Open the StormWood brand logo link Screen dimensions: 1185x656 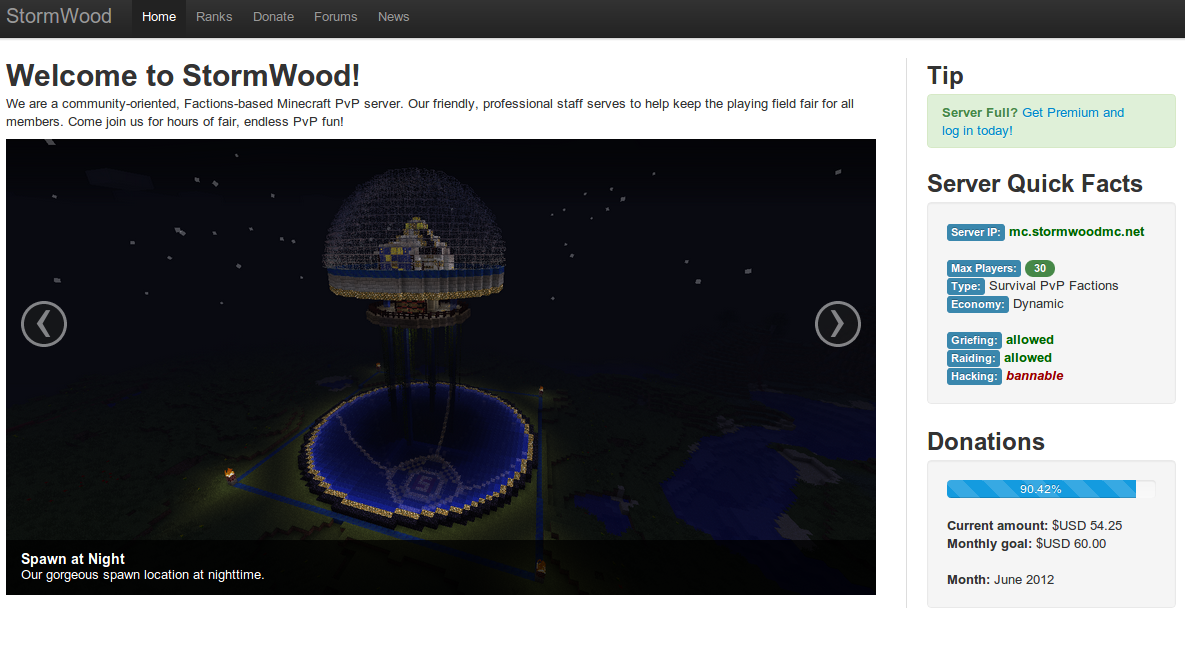point(59,17)
